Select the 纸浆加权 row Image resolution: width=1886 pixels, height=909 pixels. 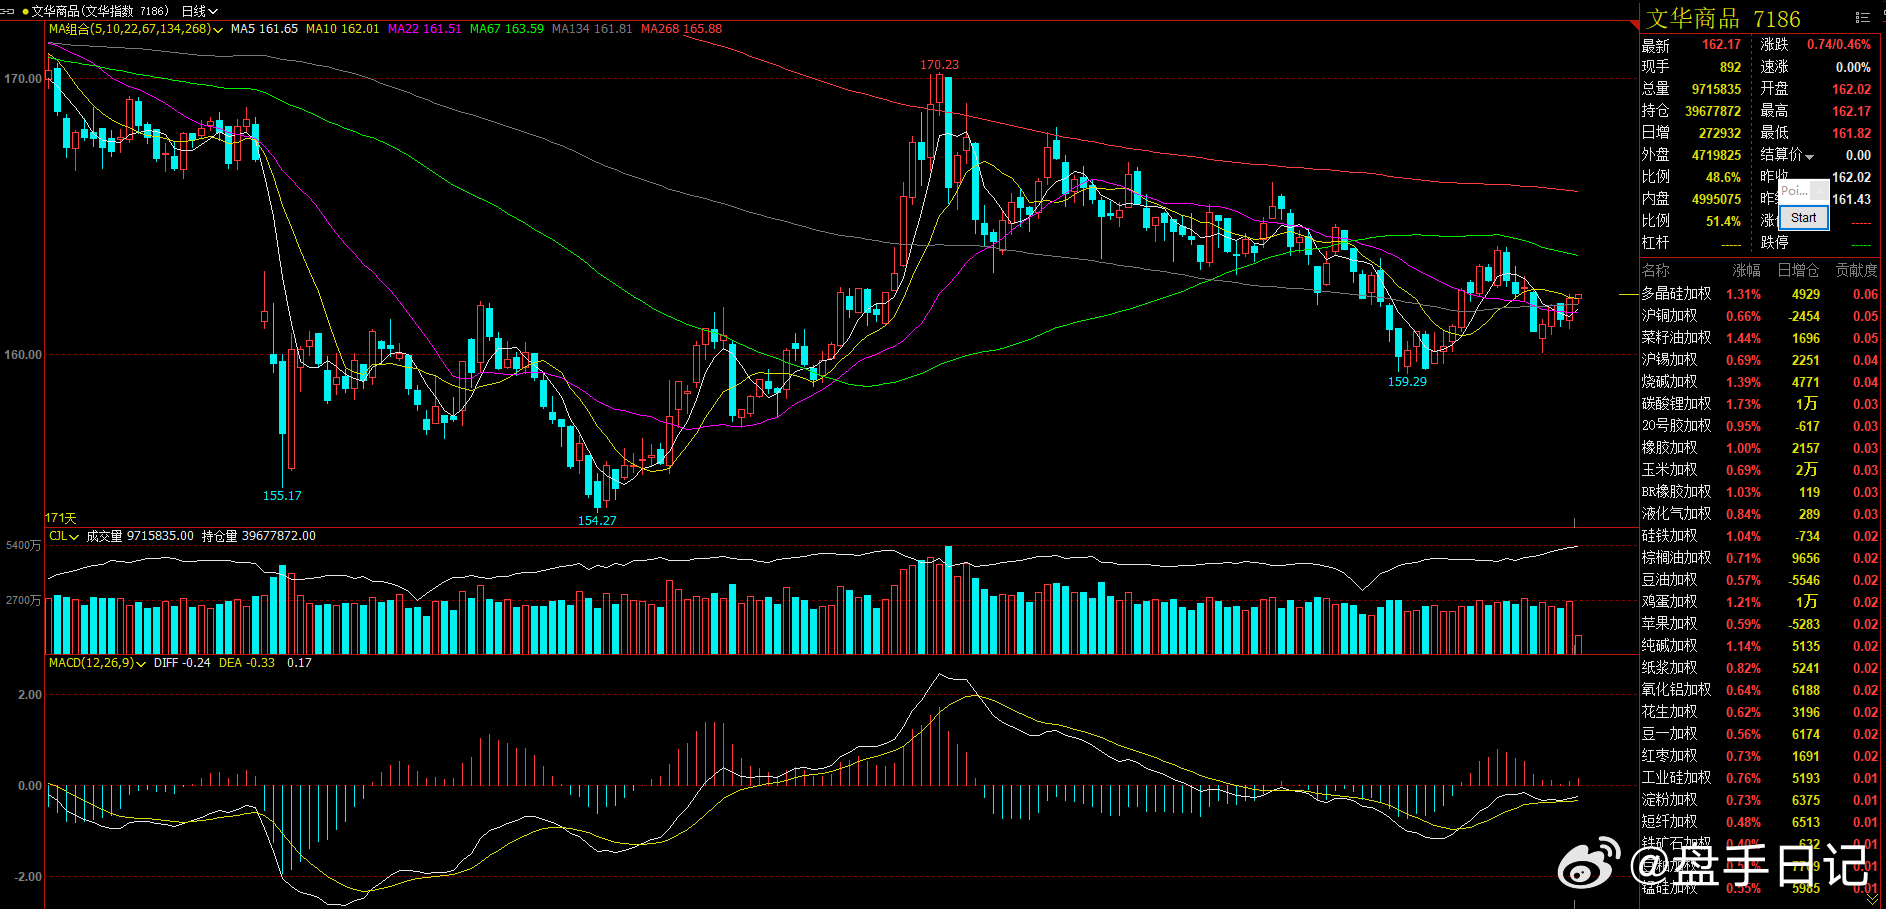[1760, 668]
